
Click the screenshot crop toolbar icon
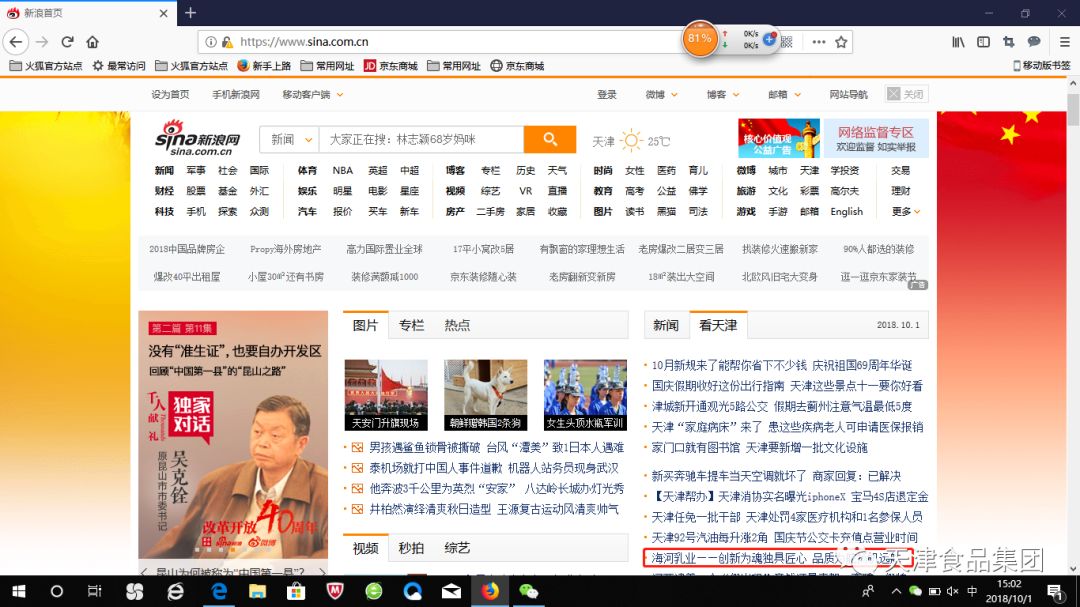pyautogui.click(x=1009, y=42)
